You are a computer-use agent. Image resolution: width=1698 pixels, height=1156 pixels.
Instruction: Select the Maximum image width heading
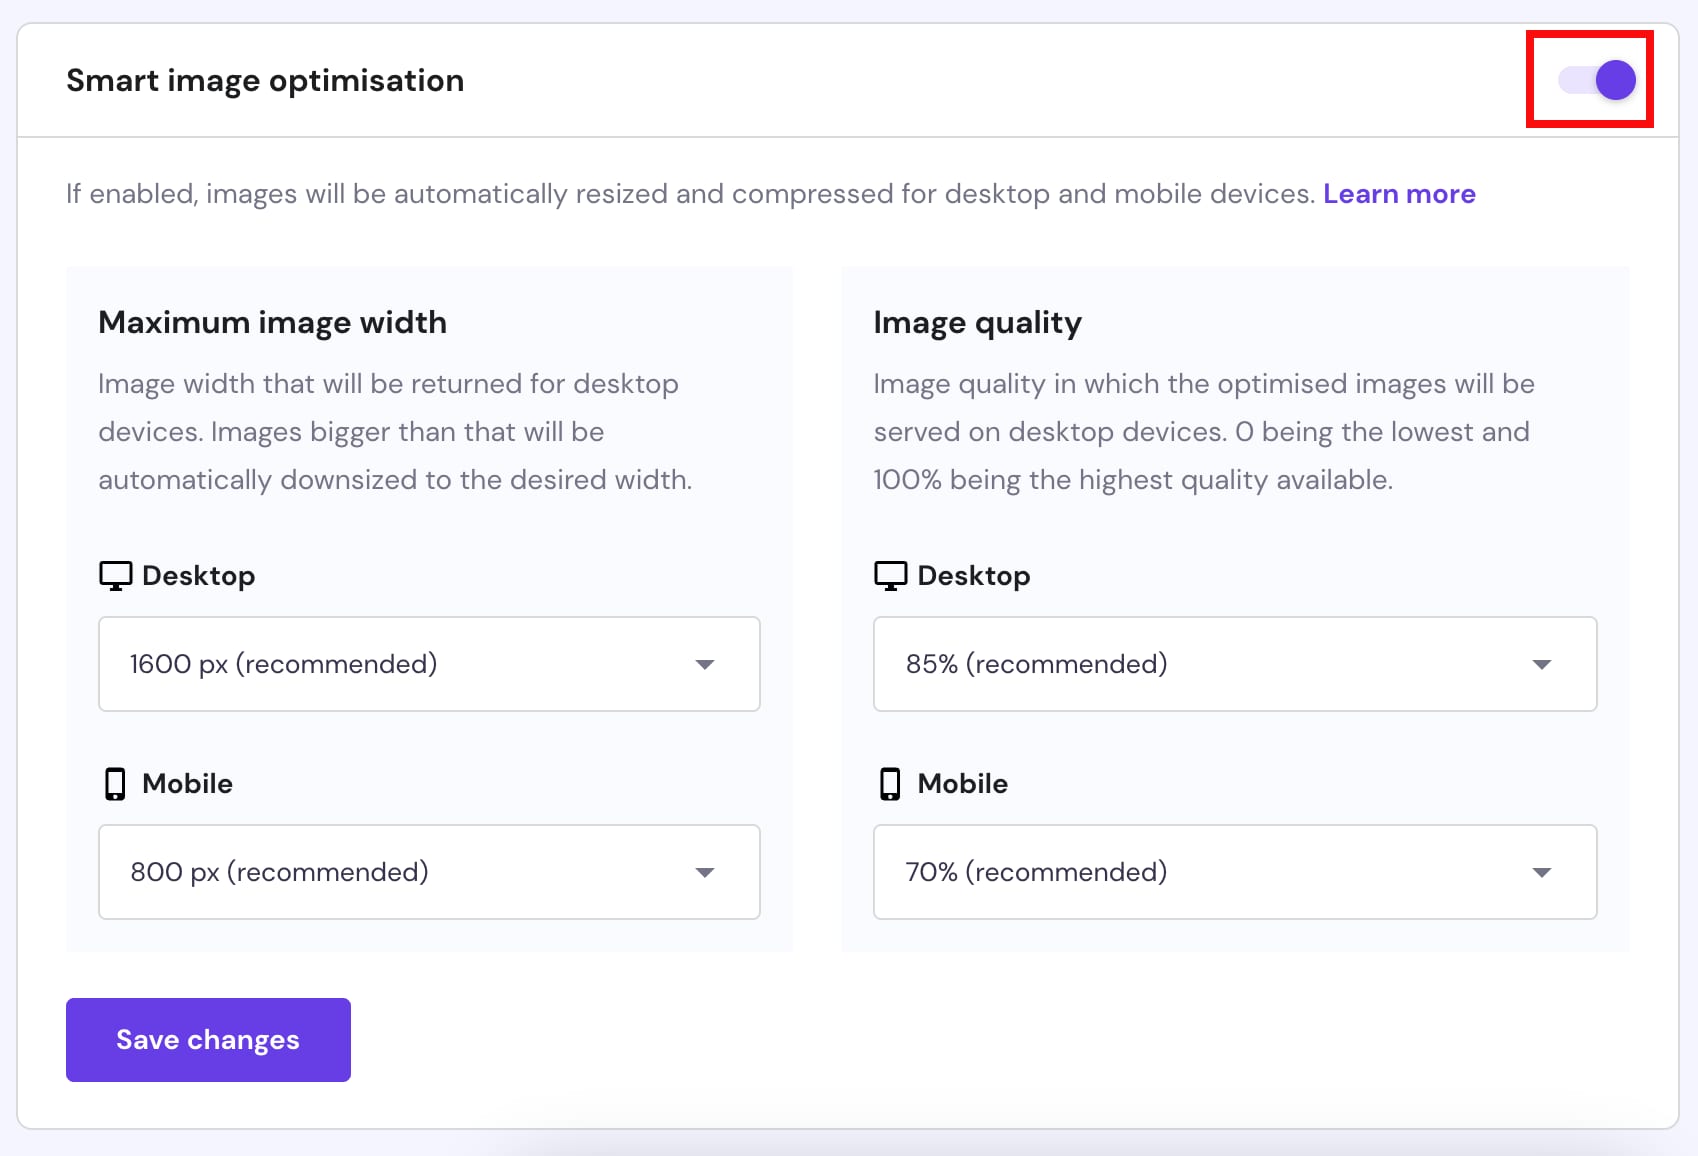[272, 323]
